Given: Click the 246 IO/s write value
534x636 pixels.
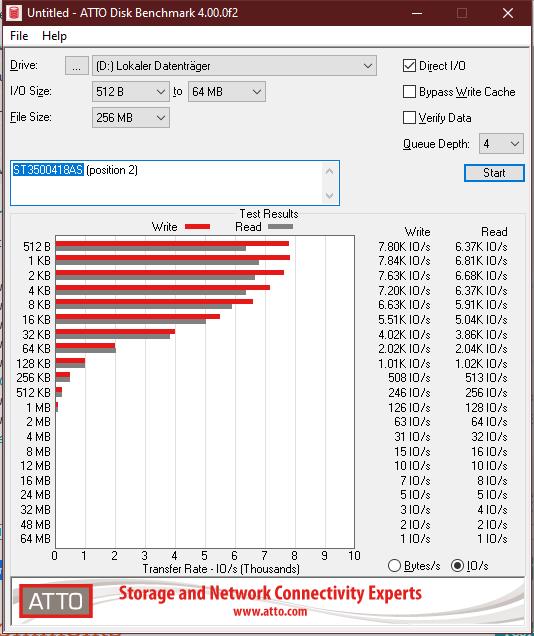Looking at the screenshot, I should pyautogui.click(x=409, y=393).
